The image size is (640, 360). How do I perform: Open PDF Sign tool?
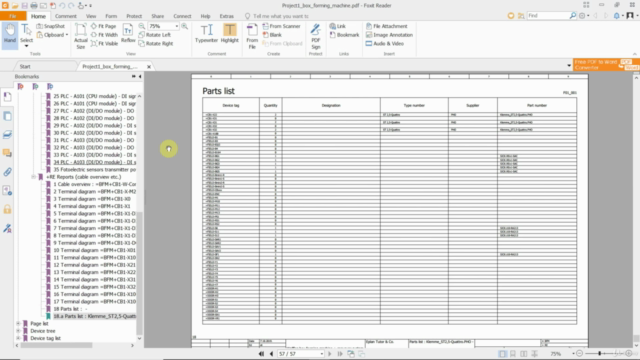(316, 36)
